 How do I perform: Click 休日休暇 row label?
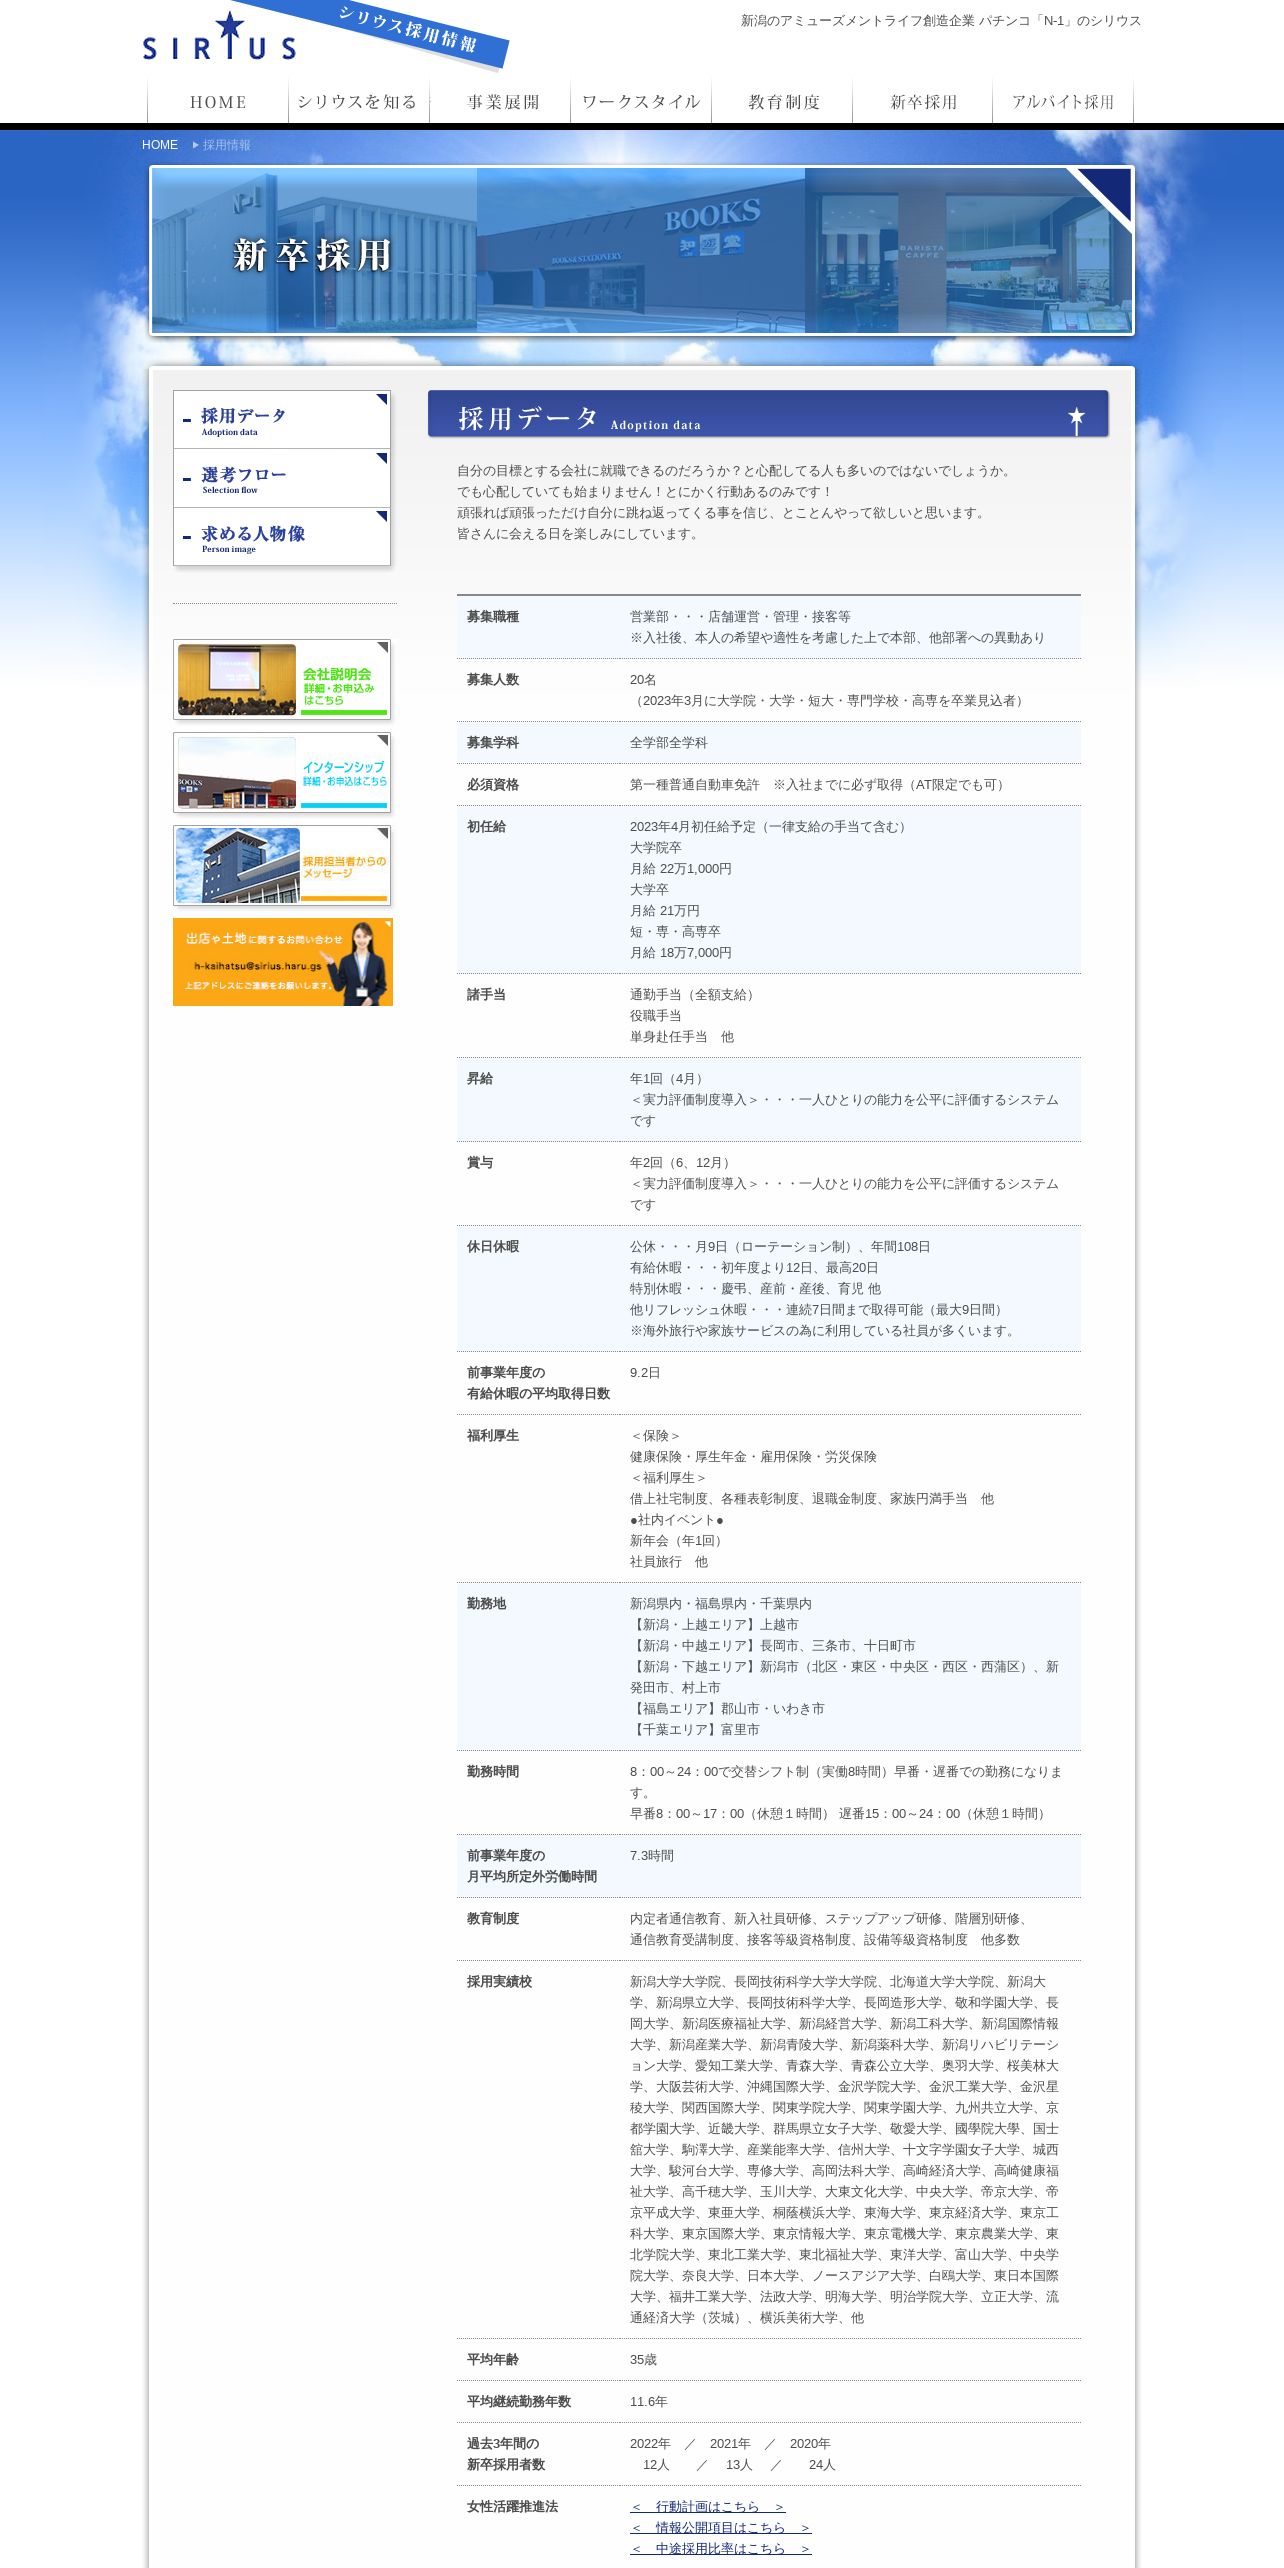pyautogui.click(x=493, y=1247)
